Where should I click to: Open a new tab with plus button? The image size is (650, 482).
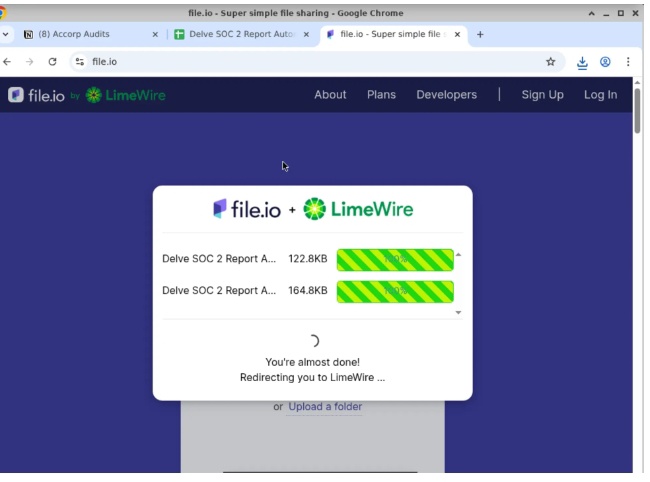(480, 34)
